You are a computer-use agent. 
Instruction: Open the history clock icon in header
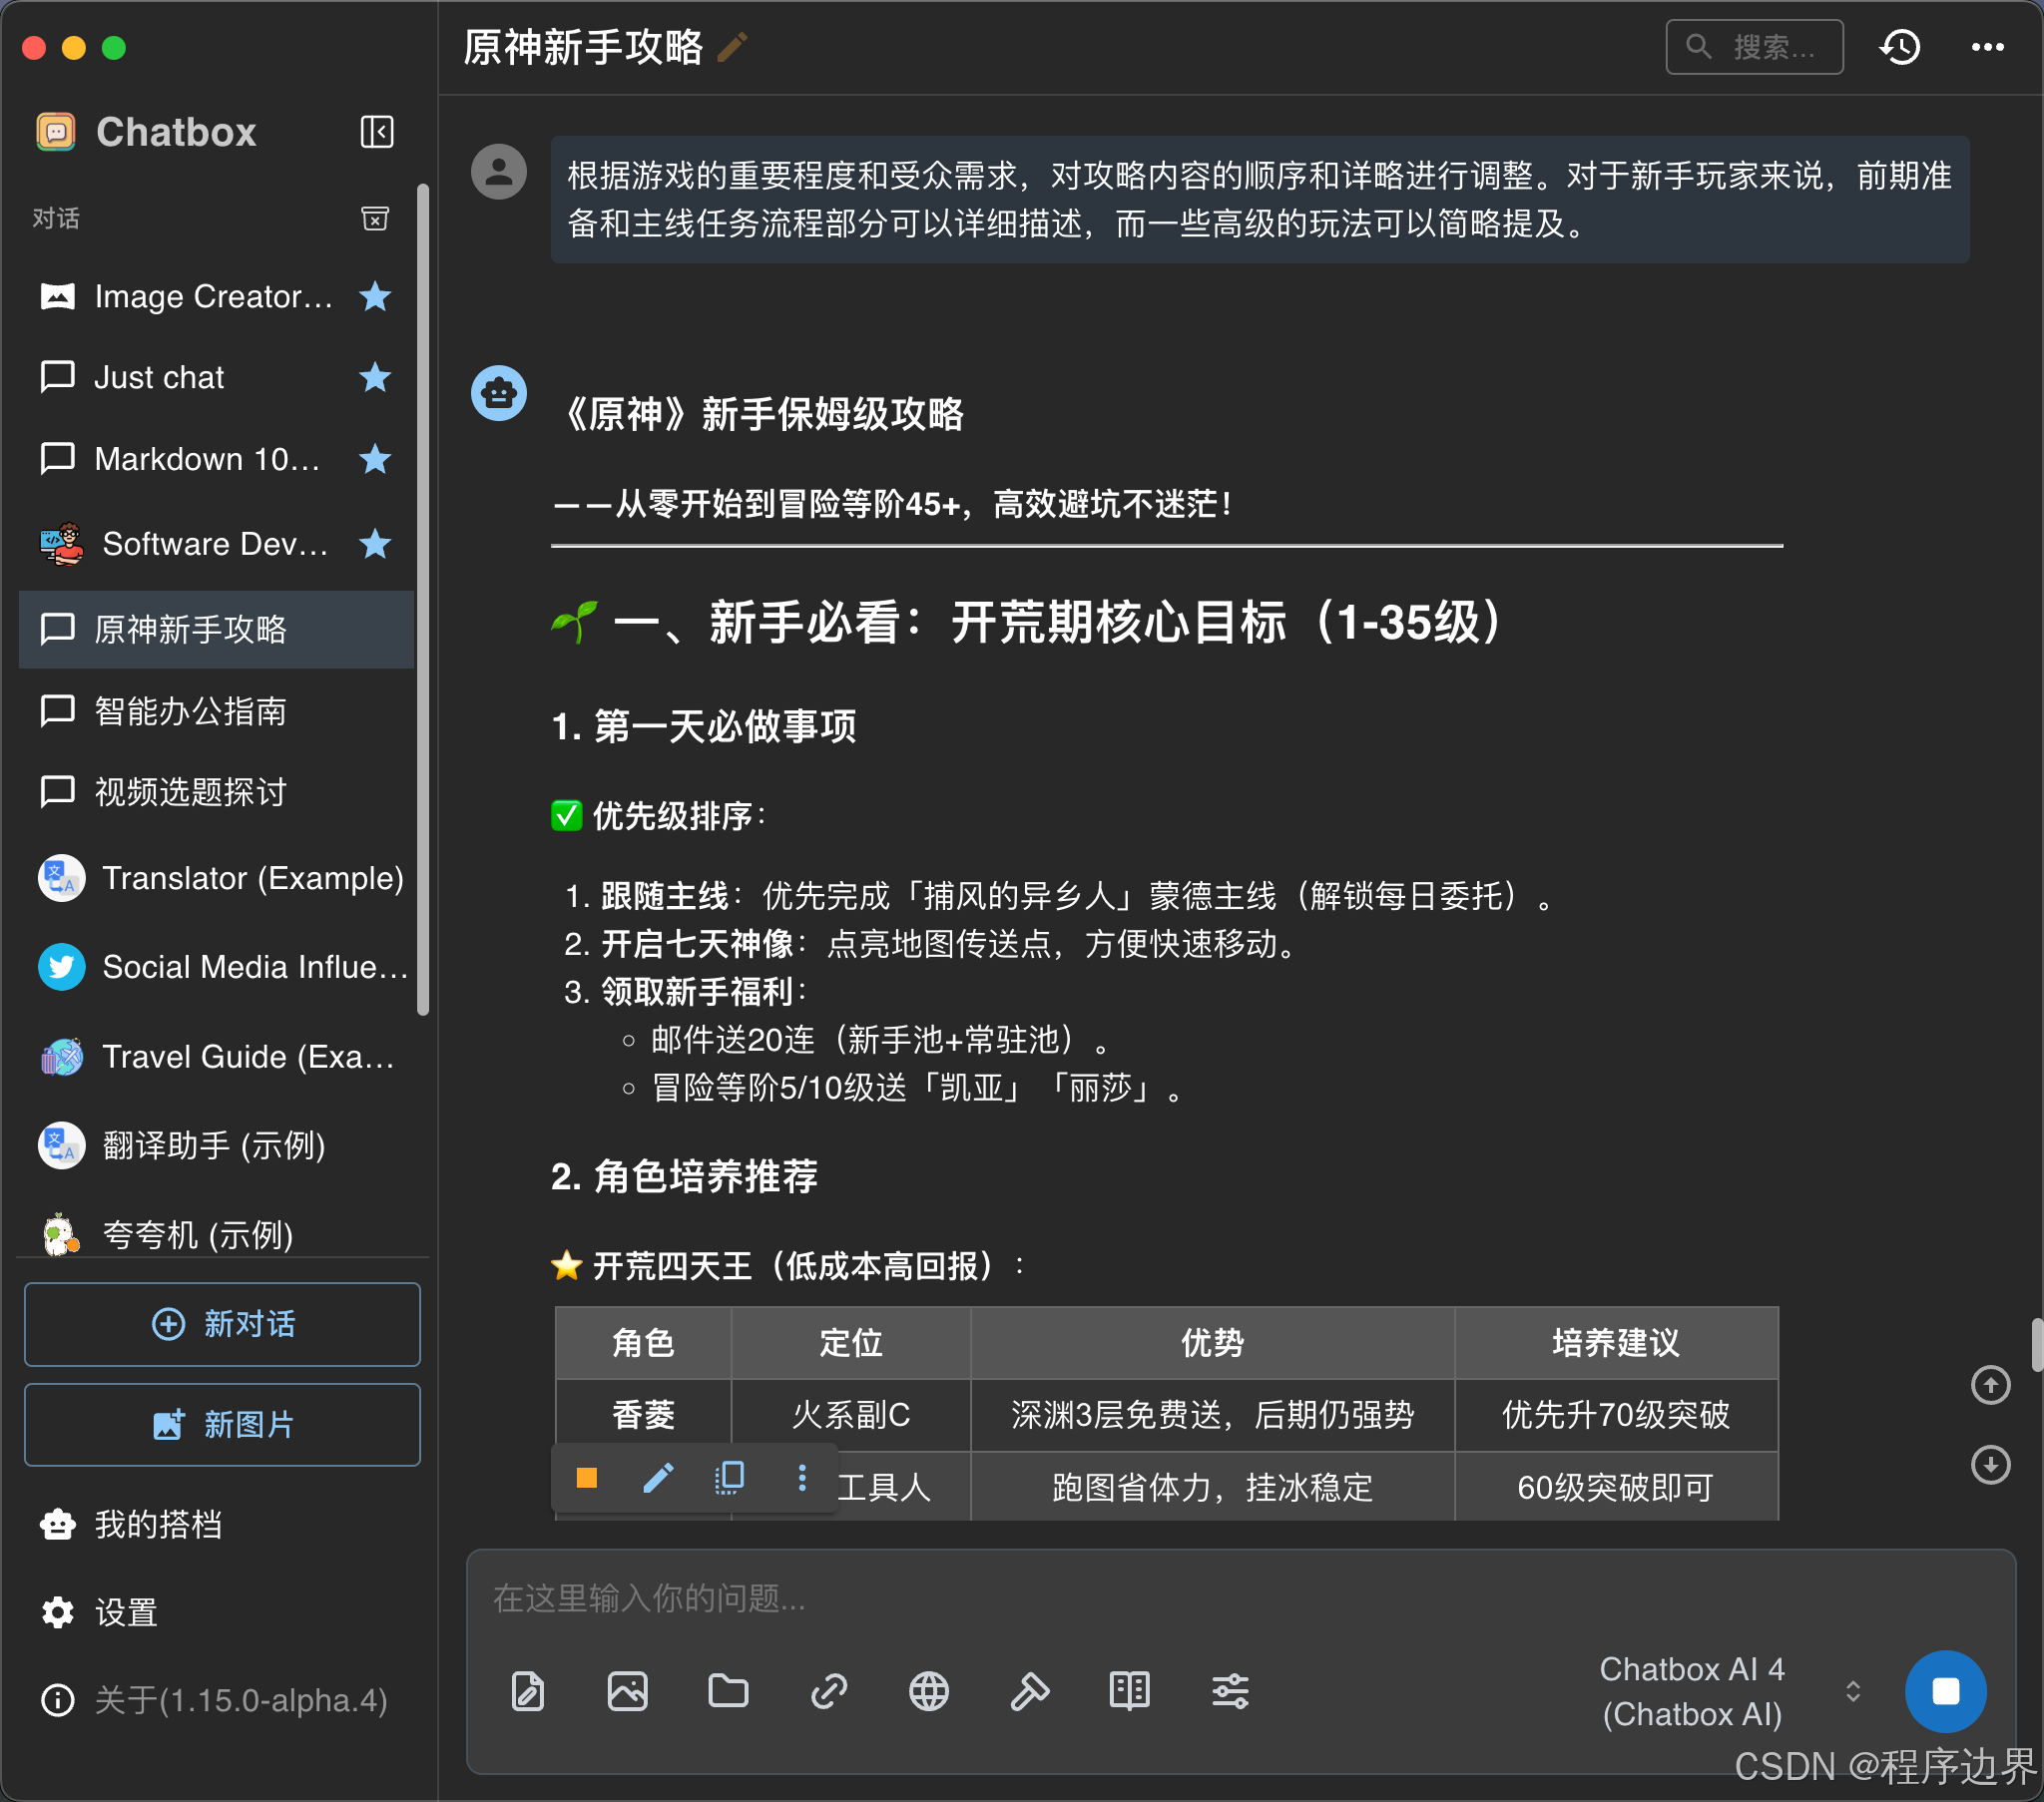coord(1899,47)
